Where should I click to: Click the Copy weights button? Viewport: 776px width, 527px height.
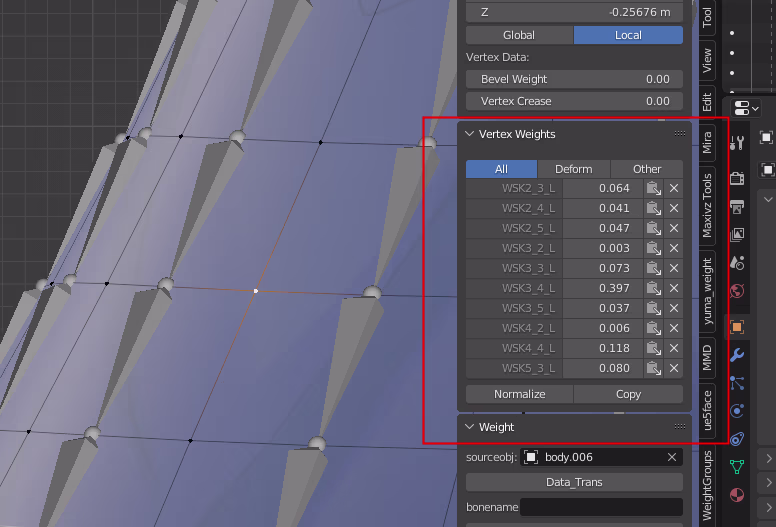pyautogui.click(x=629, y=394)
